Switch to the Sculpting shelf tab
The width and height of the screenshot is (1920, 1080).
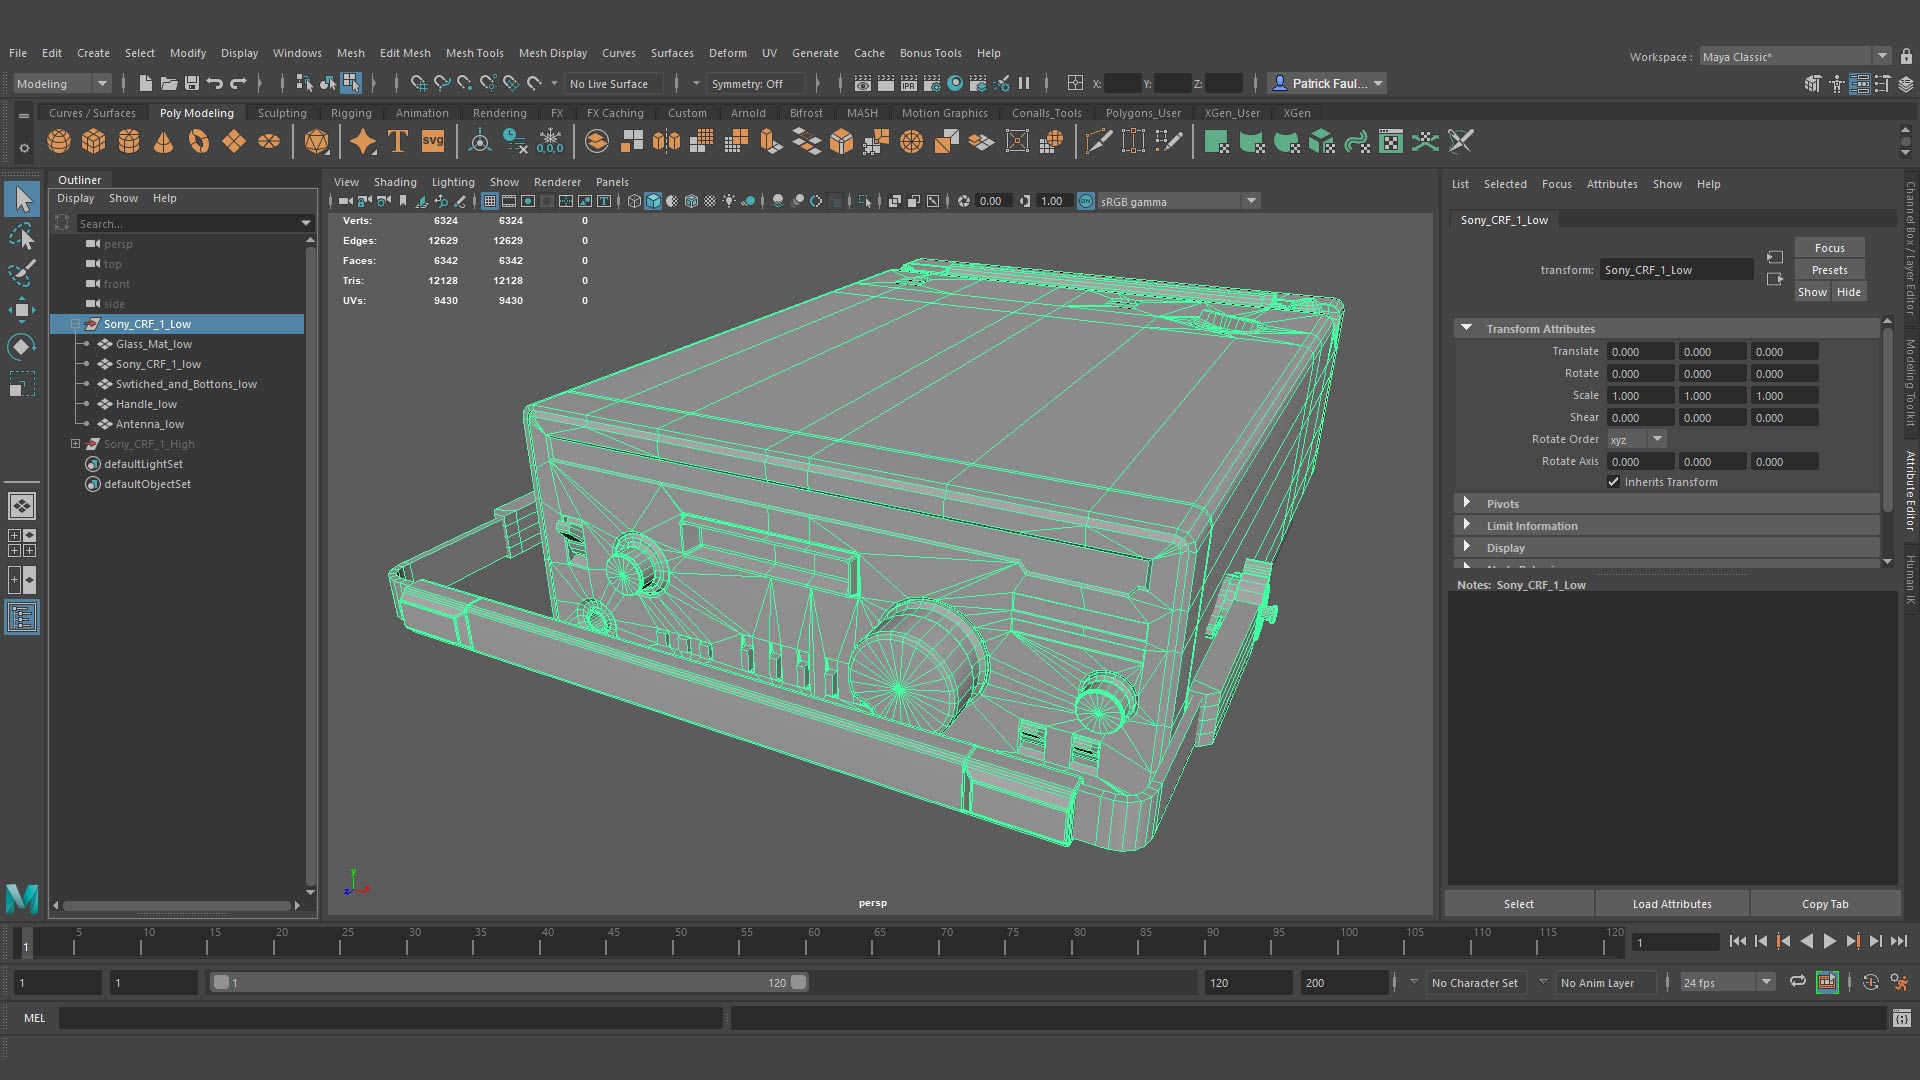coord(282,113)
